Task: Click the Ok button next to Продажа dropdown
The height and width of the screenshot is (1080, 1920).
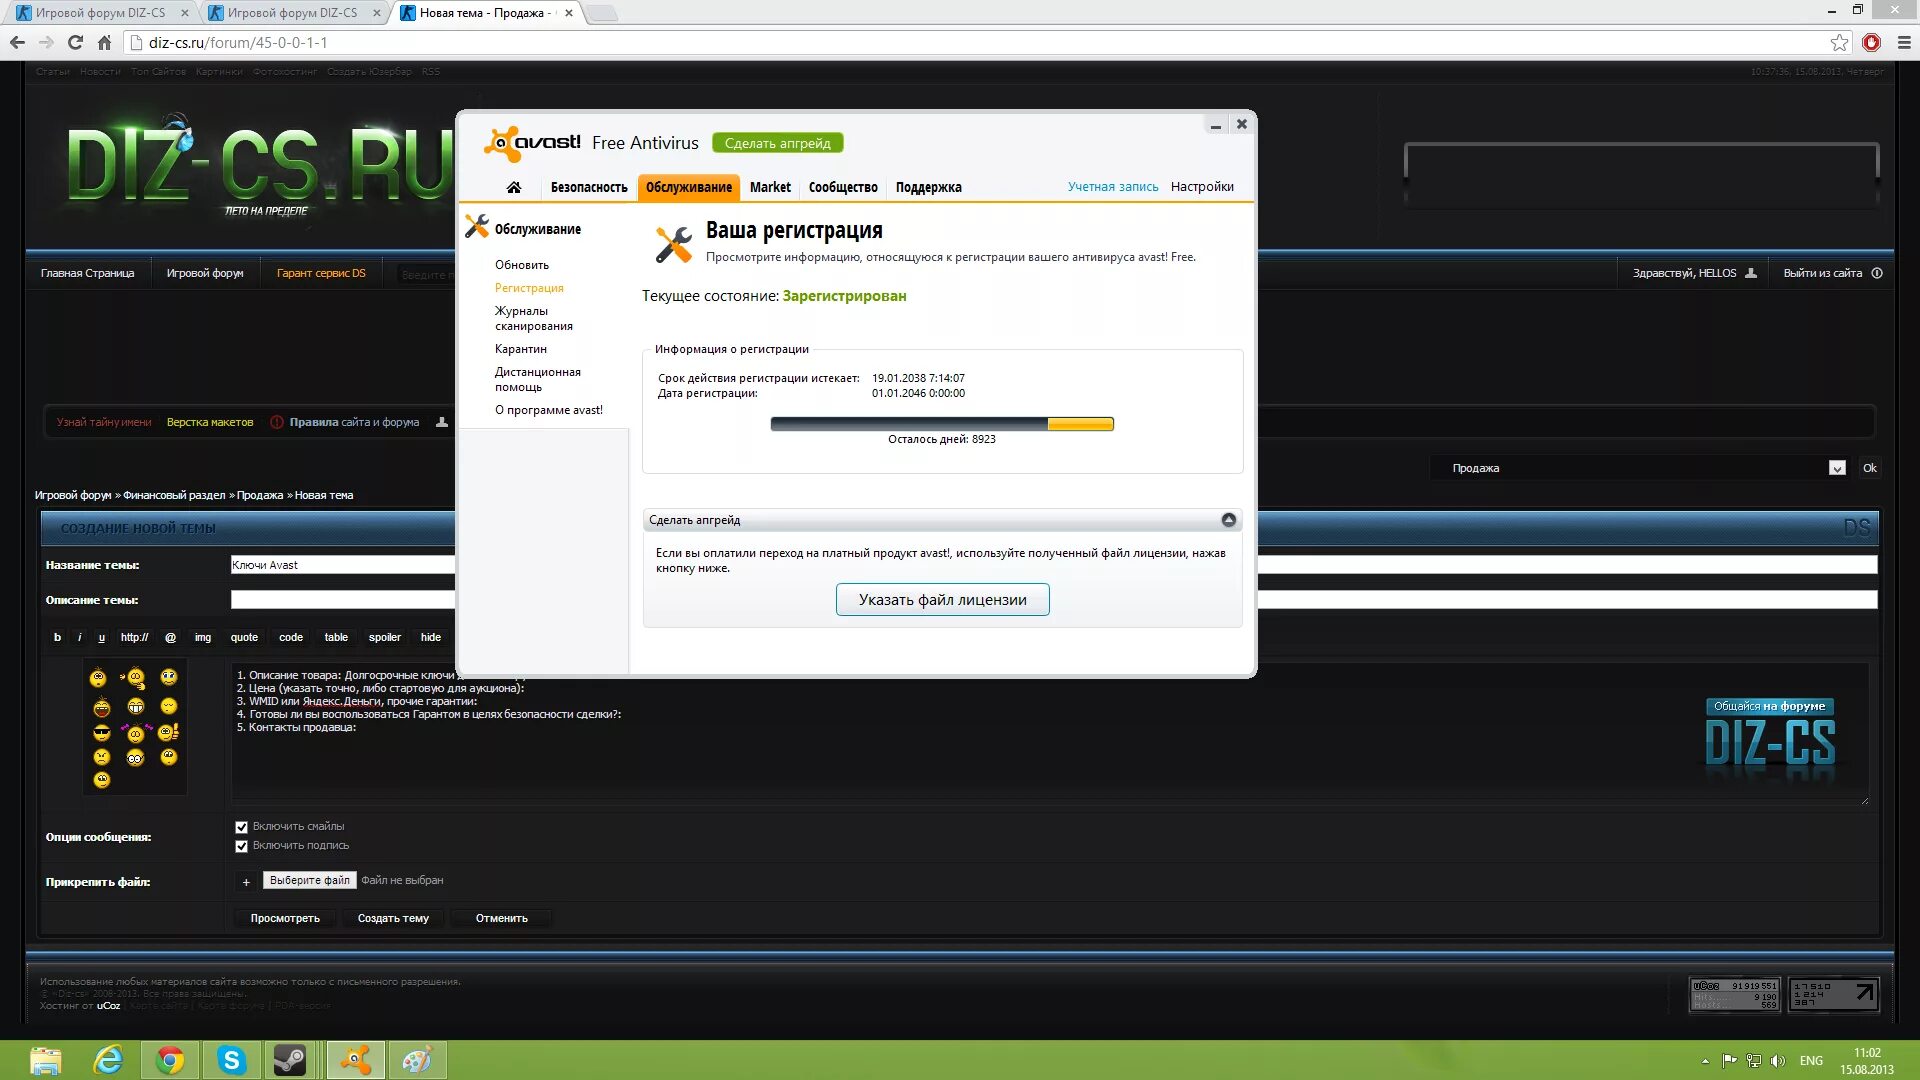Action: pyautogui.click(x=1869, y=468)
